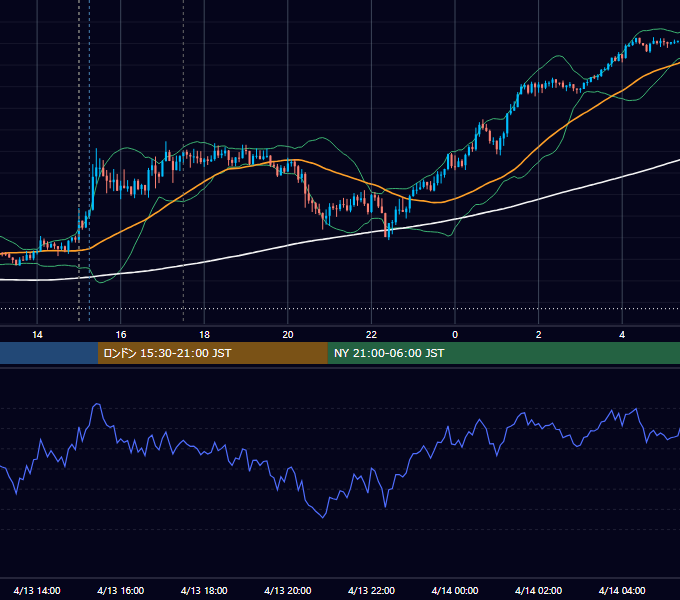Click the hour label 2 on price chart axis
680x600 pixels.
pyautogui.click(x=539, y=335)
